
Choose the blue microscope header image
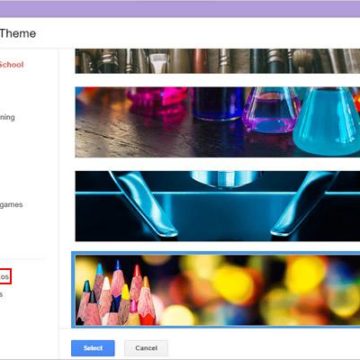click(217, 206)
